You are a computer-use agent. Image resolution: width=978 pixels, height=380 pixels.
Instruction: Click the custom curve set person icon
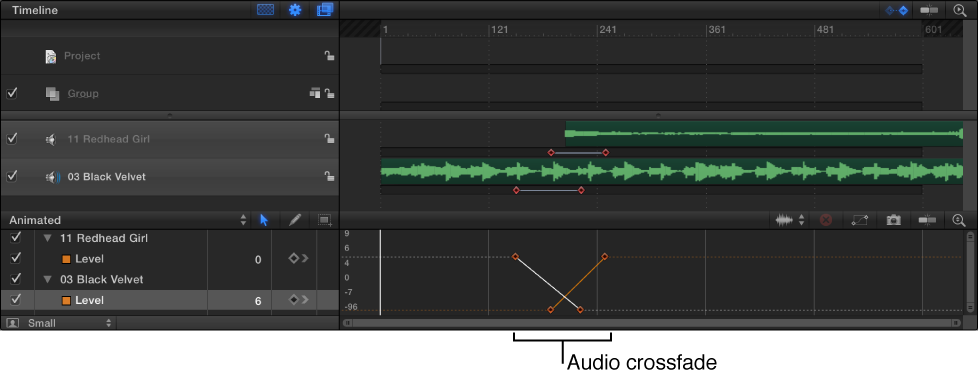(12, 323)
